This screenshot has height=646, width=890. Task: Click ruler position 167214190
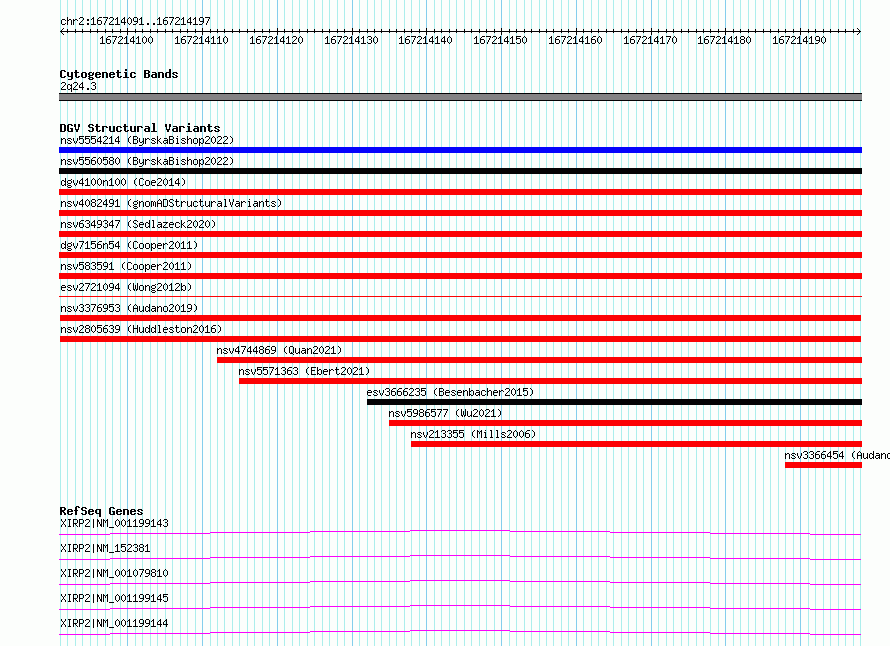pos(799,40)
